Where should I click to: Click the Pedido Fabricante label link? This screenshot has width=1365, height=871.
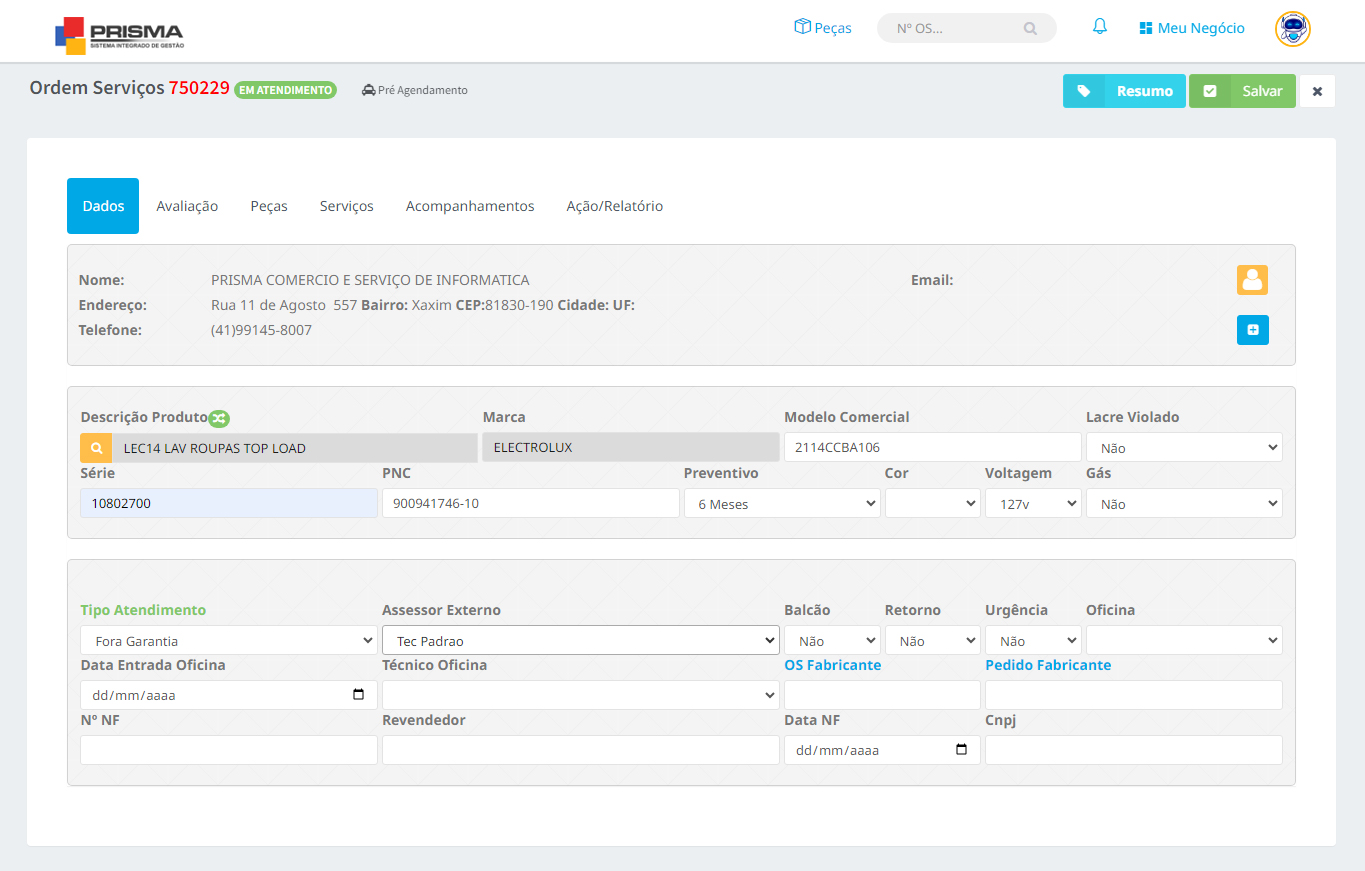pyautogui.click(x=1048, y=665)
